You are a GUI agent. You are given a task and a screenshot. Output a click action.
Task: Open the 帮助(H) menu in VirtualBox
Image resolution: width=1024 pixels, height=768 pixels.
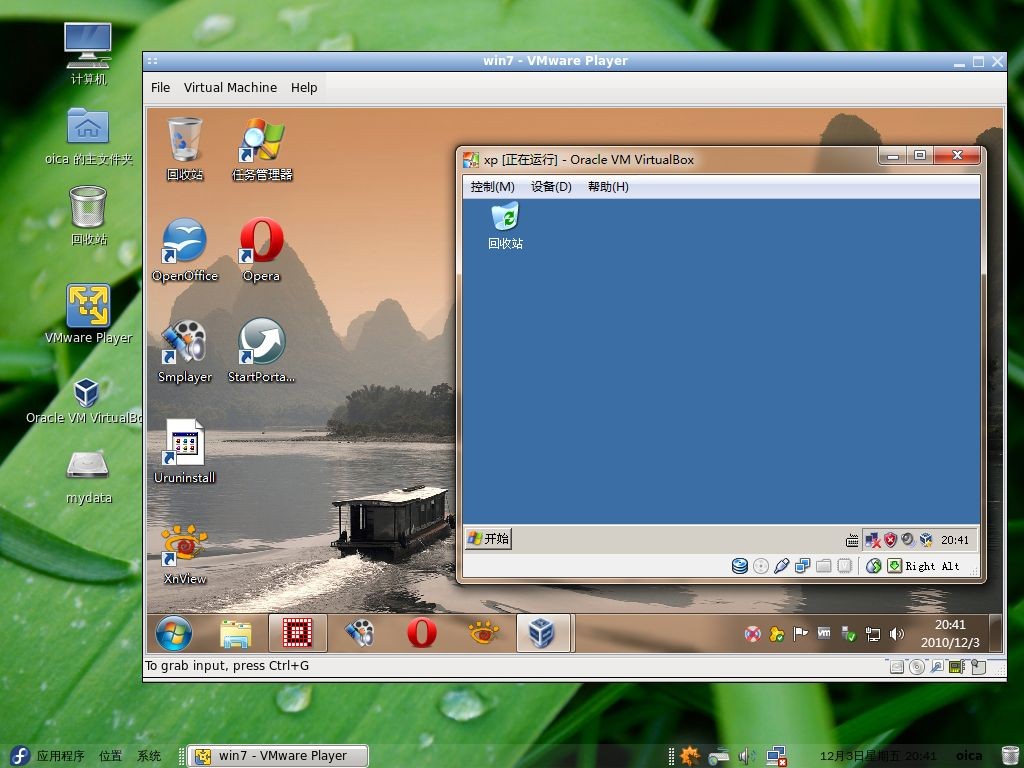tap(608, 187)
